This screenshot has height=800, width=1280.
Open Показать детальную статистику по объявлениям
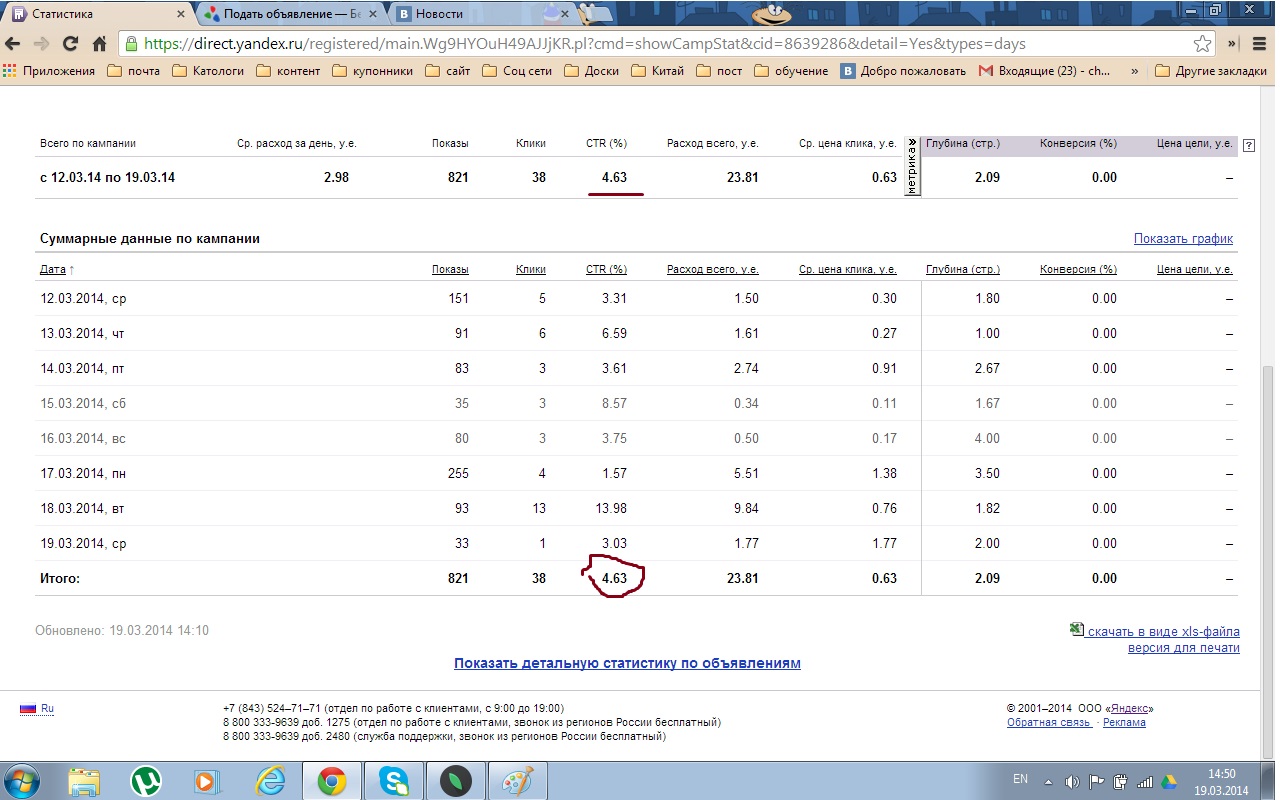coord(627,663)
